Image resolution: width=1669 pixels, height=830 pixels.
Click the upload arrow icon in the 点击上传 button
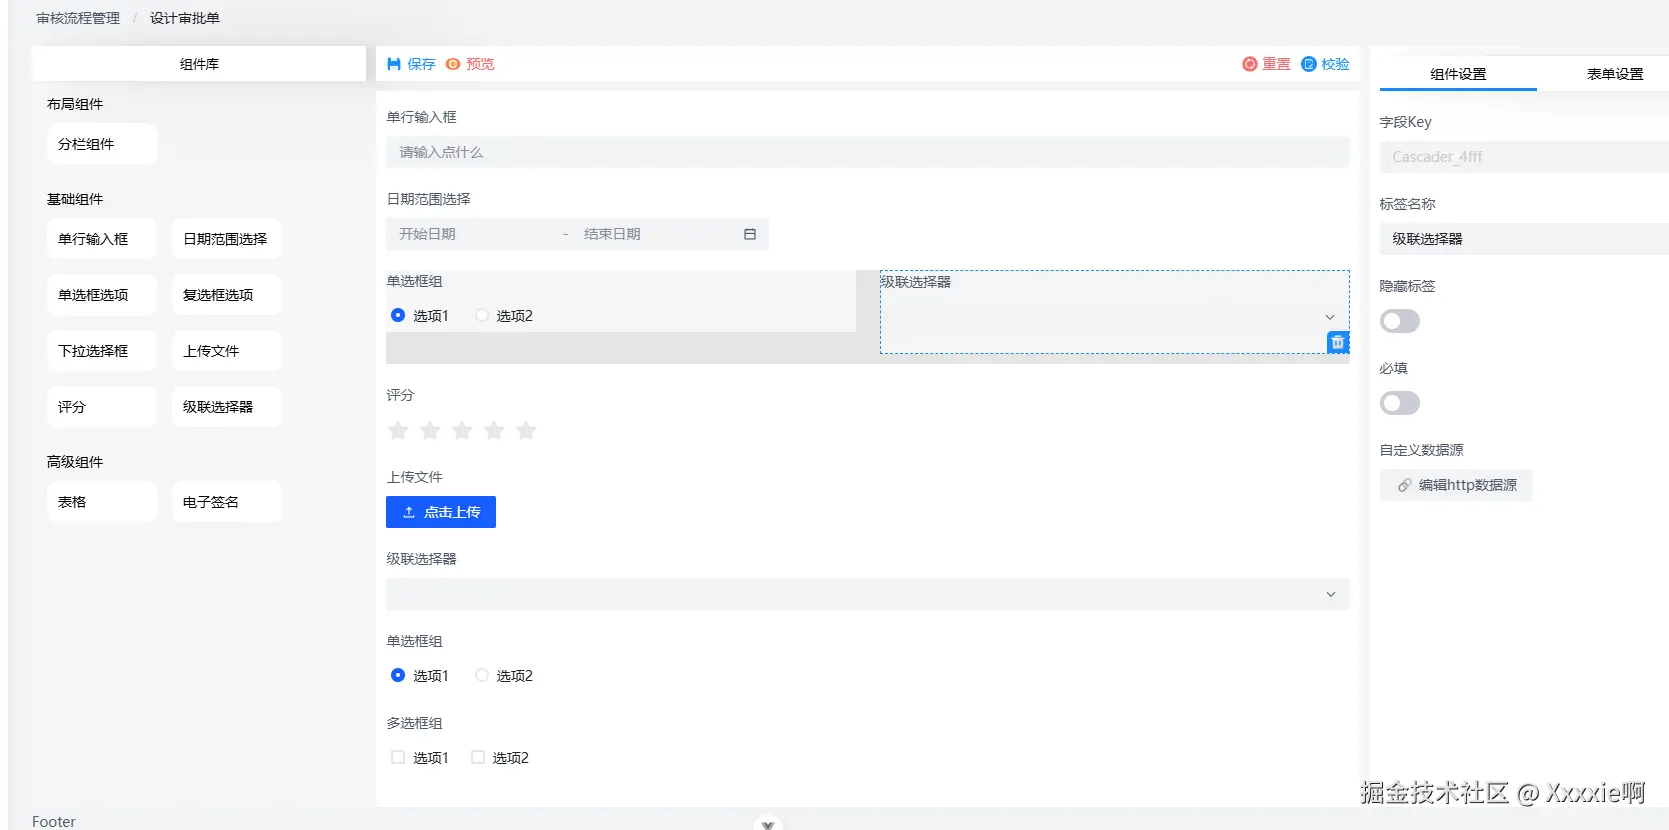[x=409, y=512]
